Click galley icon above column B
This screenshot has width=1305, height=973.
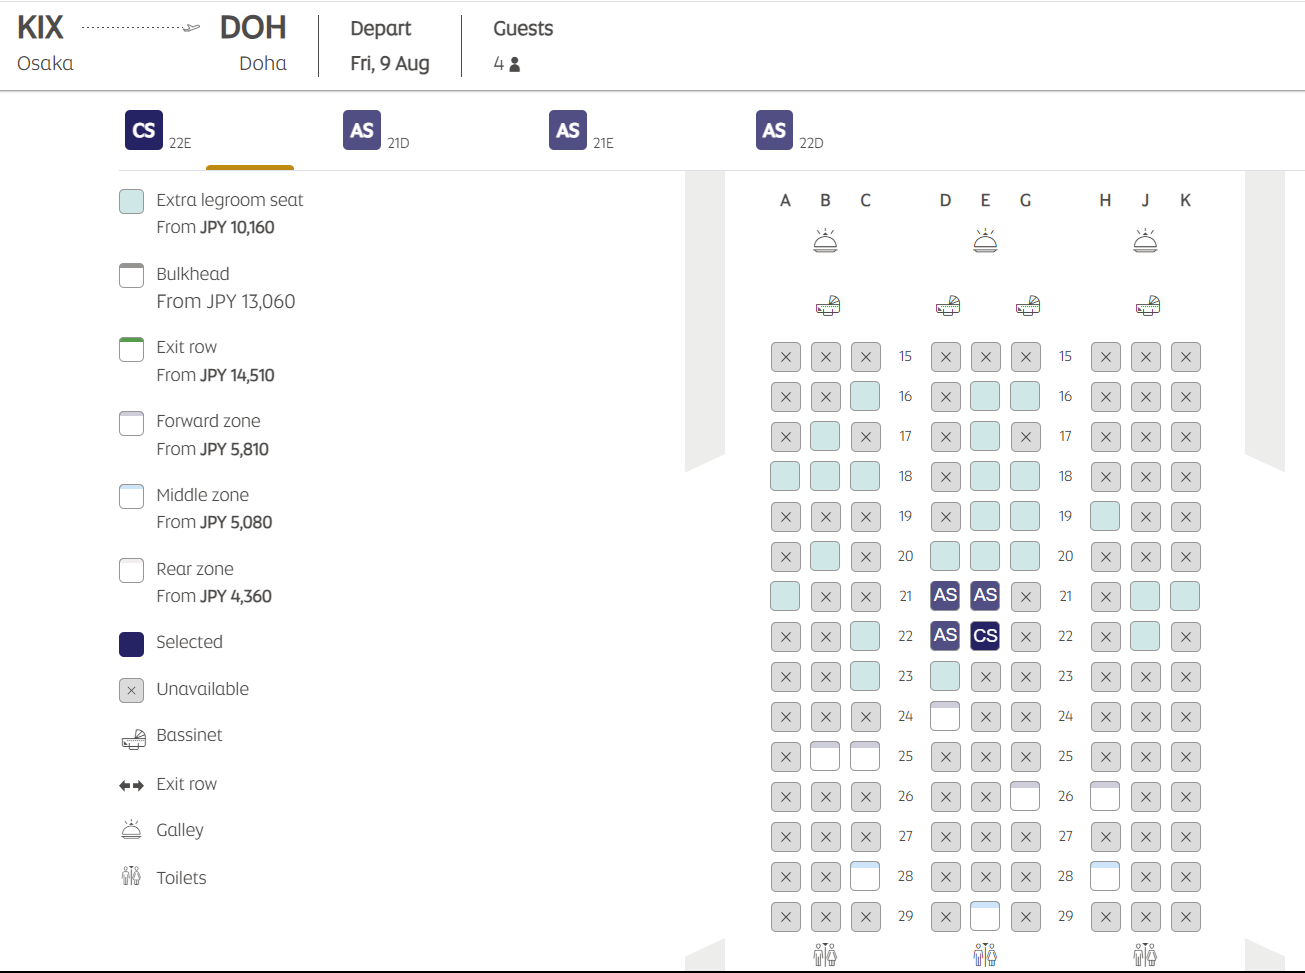(825, 241)
